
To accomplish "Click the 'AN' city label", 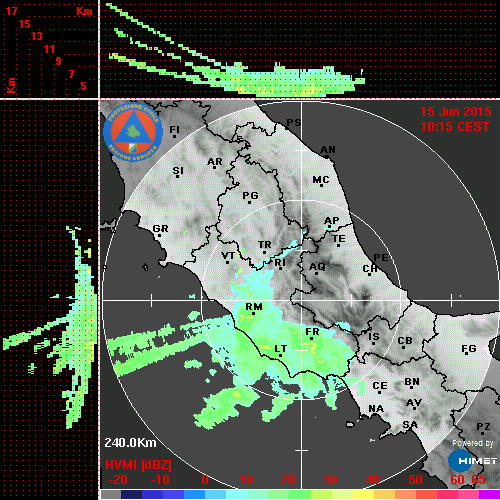I will [328, 150].
